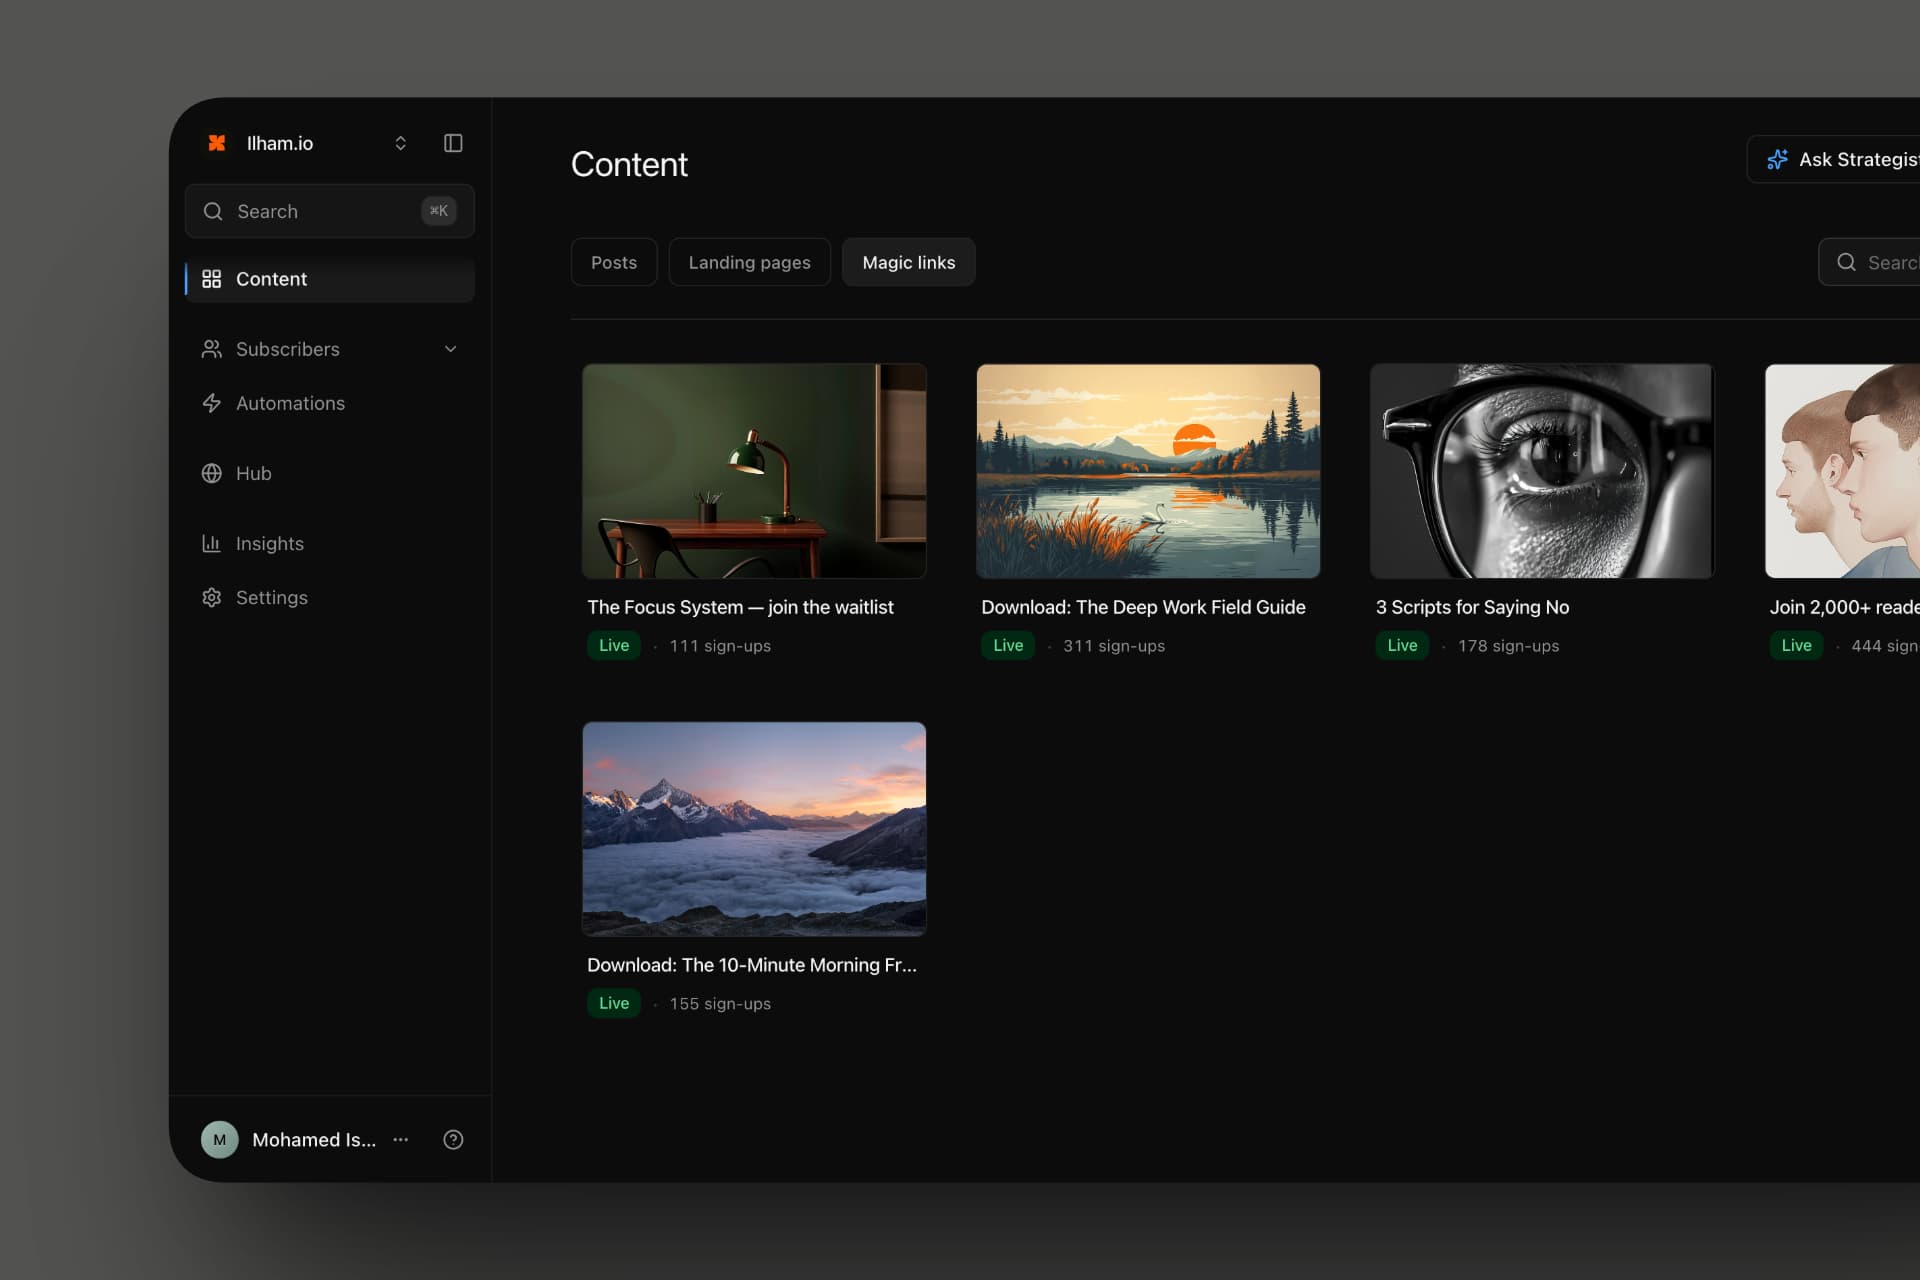Click the Insights bar chart icon
This screenshot has height=1280, width=1920.
click(x=211, y=543)
